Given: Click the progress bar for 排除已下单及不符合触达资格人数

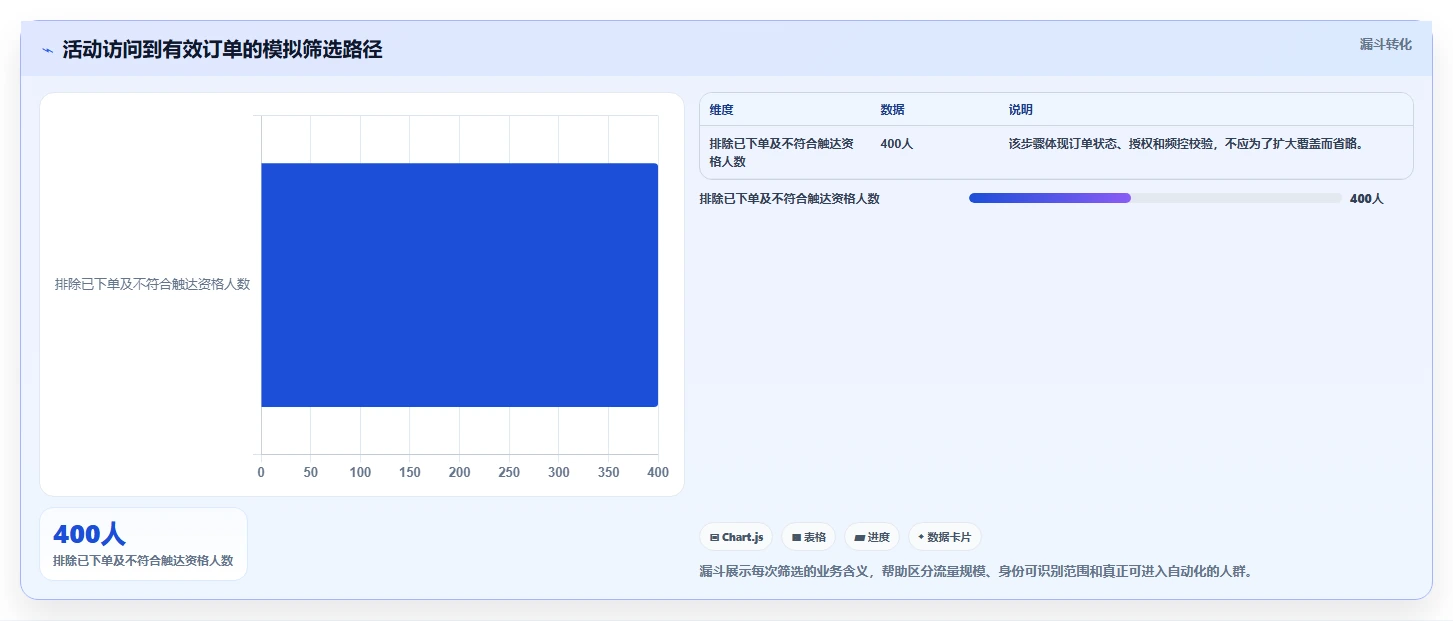Looking at the screenshot, I should (x=1155, y=198).
